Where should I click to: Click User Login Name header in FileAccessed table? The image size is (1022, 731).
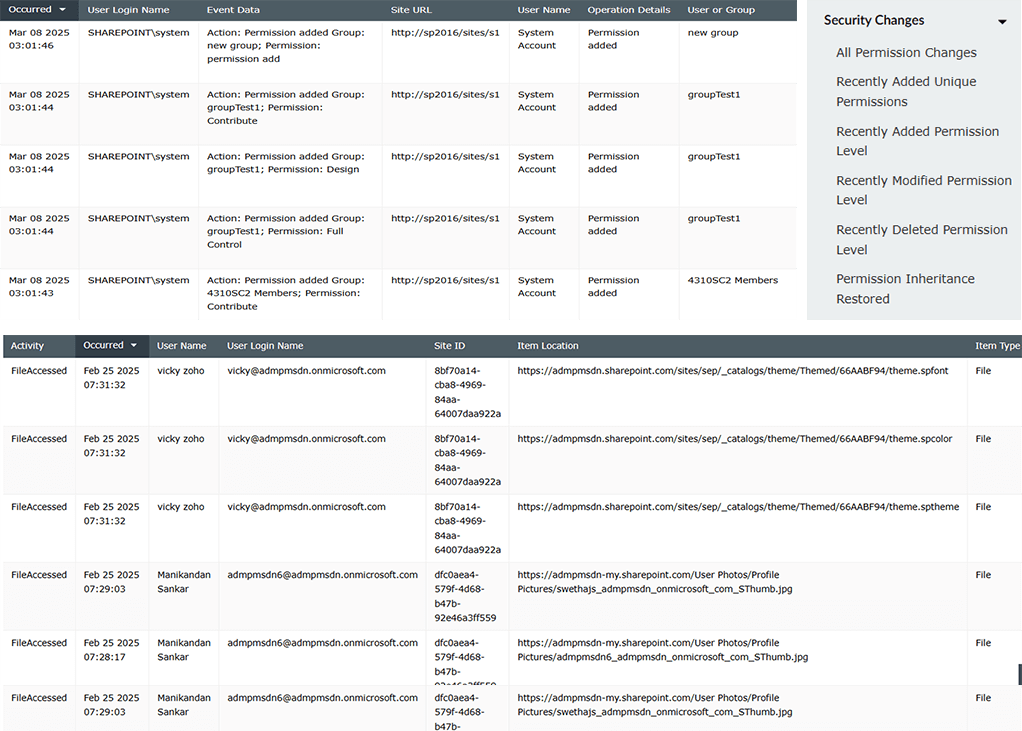265,346
